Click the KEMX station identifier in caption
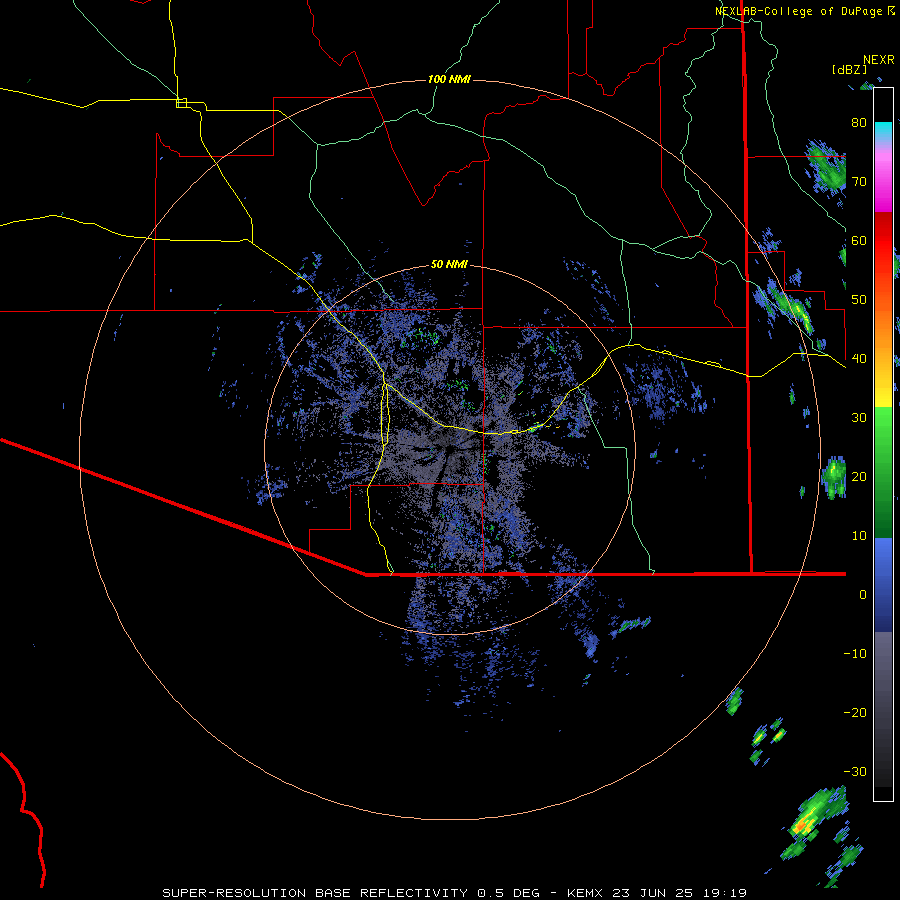Viewport: 900px width, 900px height. coord(587,893)
